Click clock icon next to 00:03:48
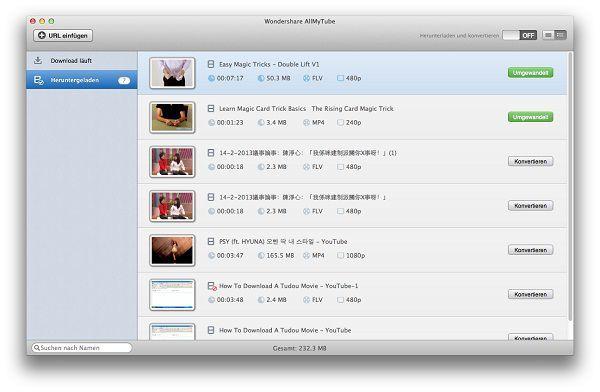 click(x=211, y=300)
